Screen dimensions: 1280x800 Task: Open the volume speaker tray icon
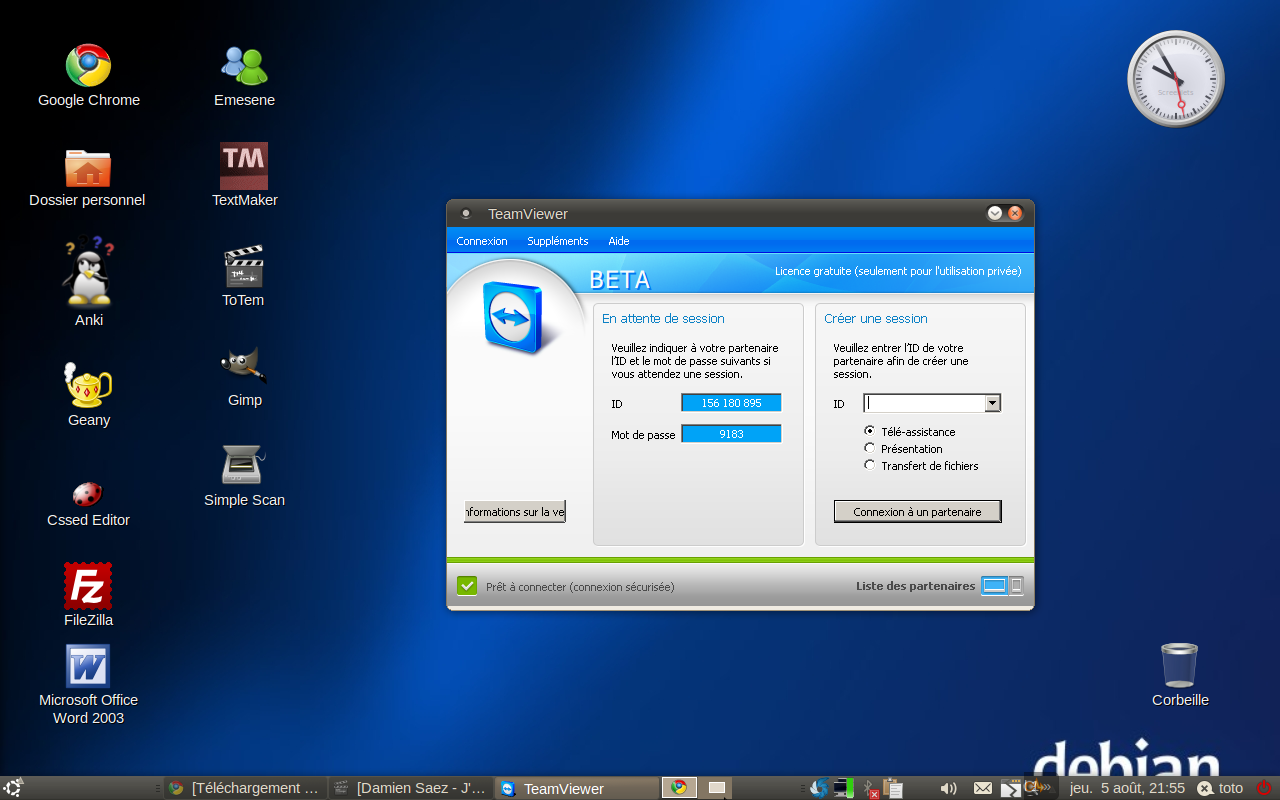948,788
